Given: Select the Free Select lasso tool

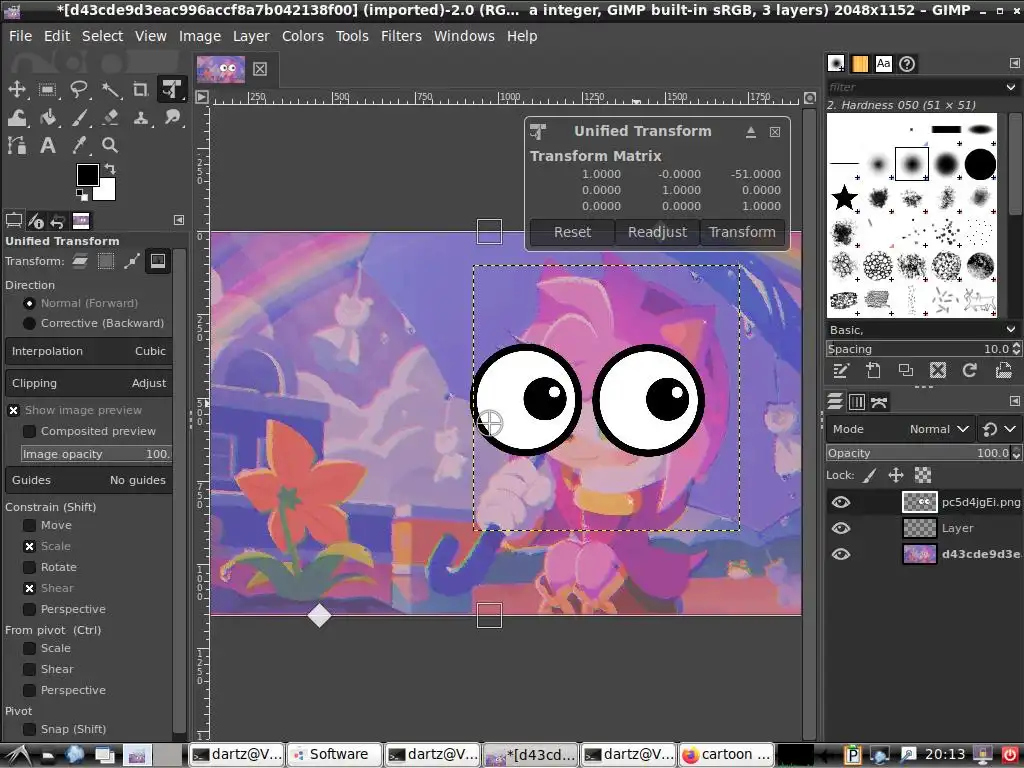Looking at the screenshot, I should (78, 89).
